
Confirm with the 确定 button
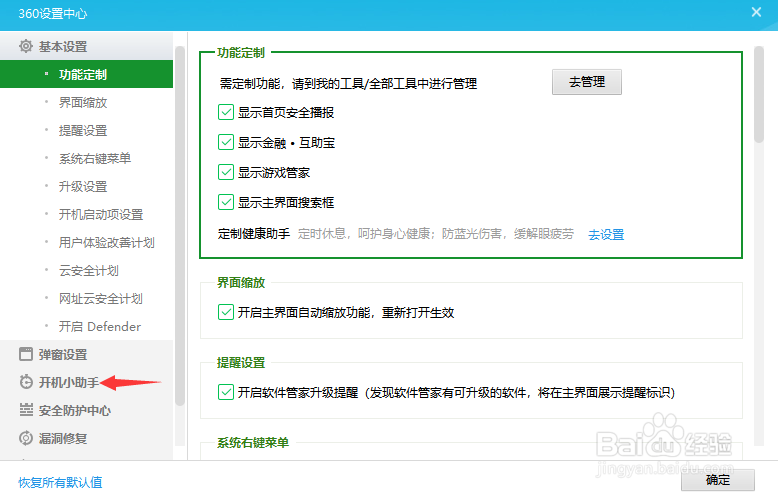(x=717, y=480)
